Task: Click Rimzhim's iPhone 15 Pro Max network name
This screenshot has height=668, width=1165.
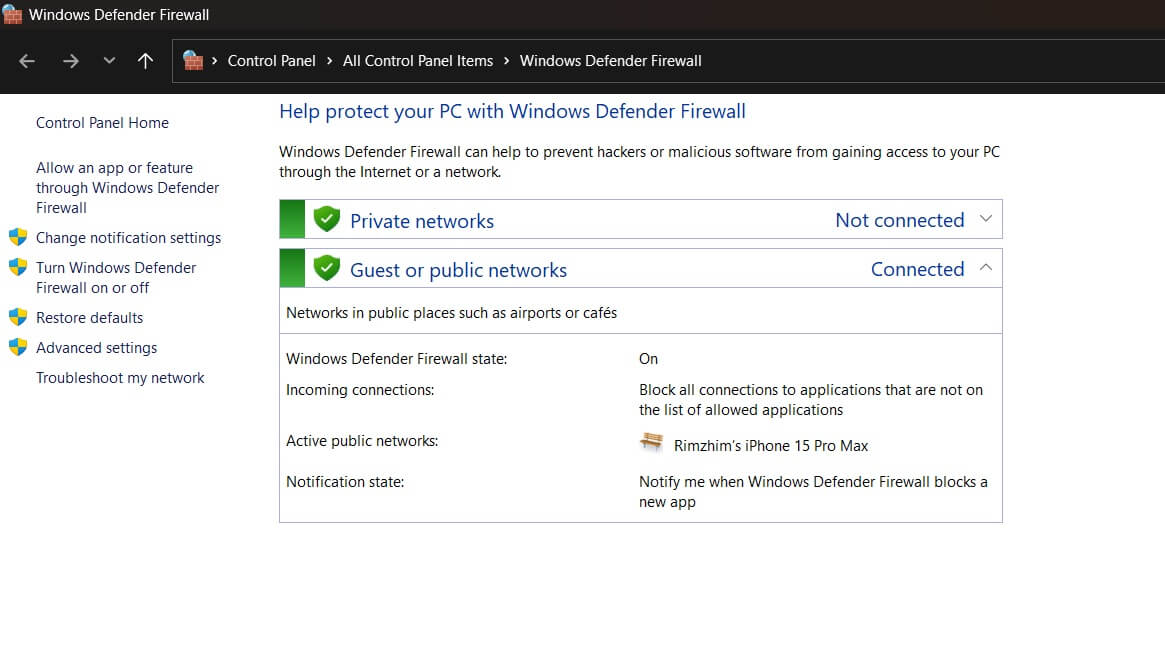Action: 770,446
